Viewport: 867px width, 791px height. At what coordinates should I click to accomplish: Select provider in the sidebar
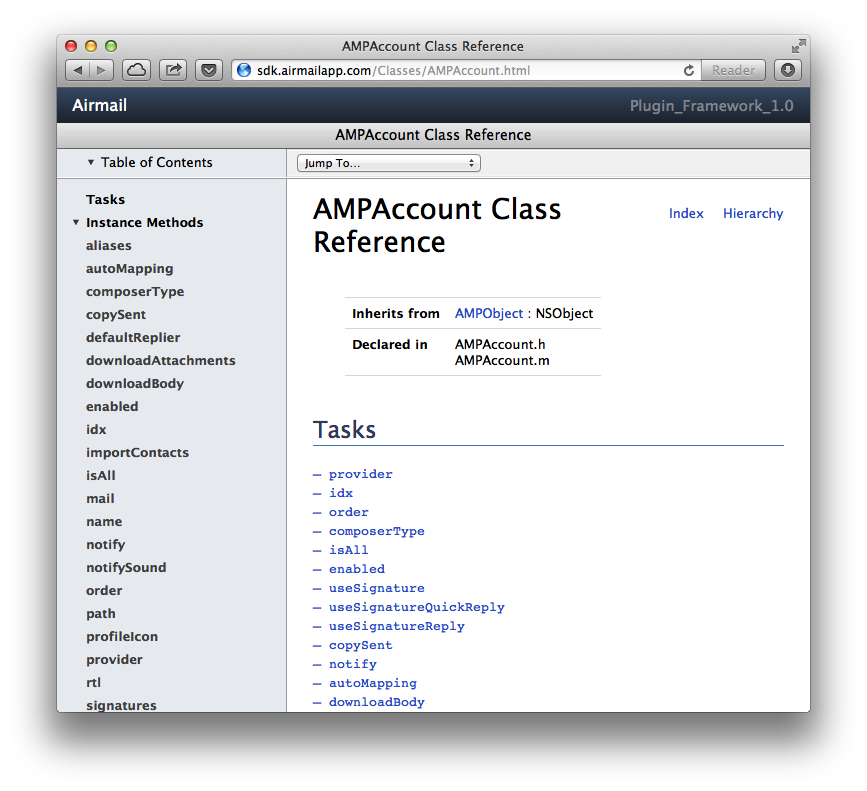pos(114,660)
